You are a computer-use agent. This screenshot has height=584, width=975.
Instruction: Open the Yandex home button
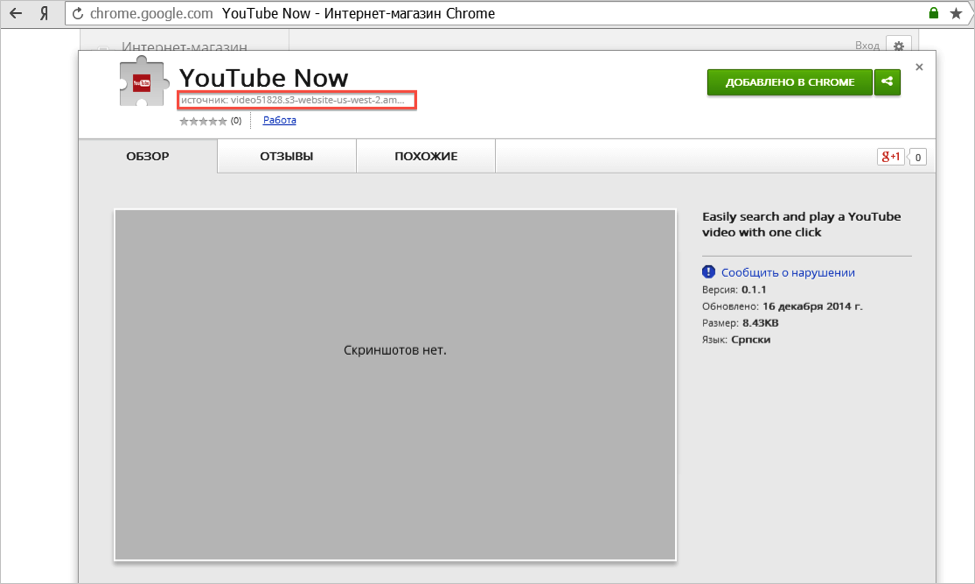pyautogui.click(x=44, y=13)
